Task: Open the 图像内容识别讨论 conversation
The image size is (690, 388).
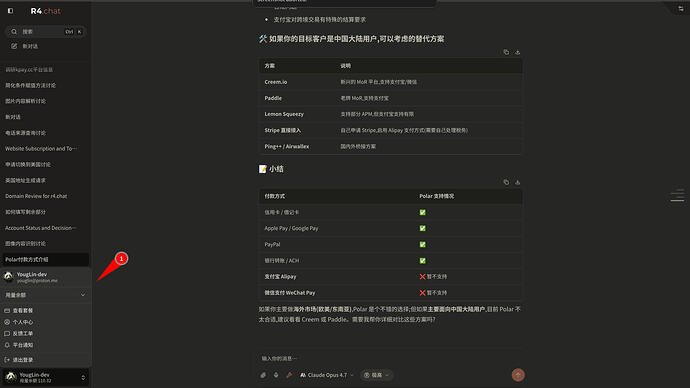Action: [x=26, y=244]
